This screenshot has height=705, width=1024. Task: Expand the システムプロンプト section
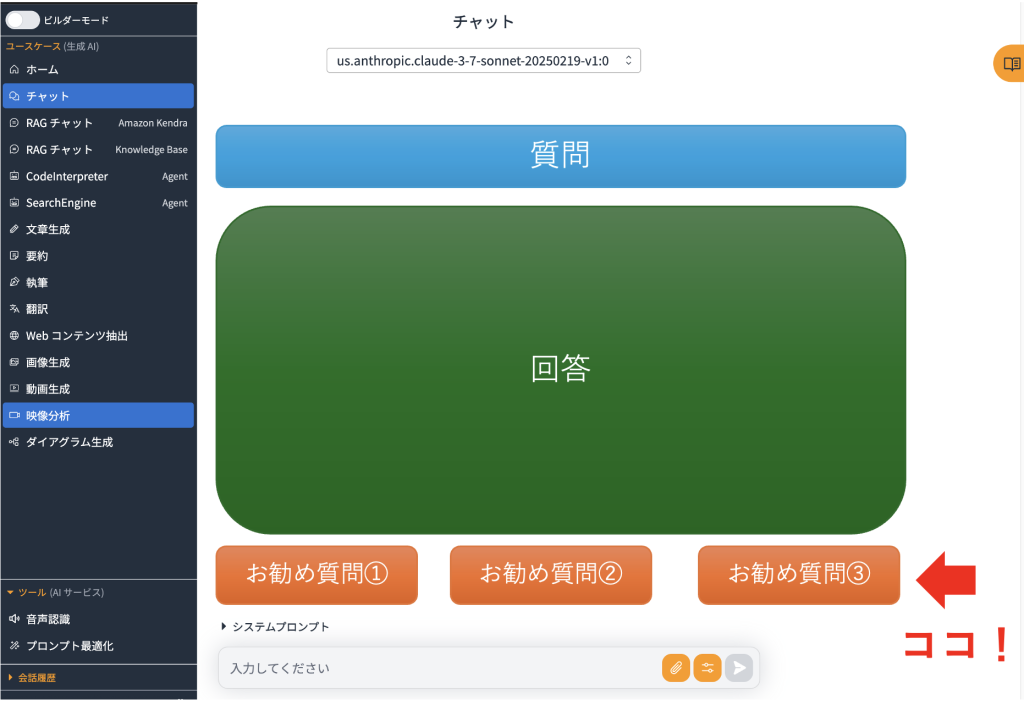(x=275, y=627)
